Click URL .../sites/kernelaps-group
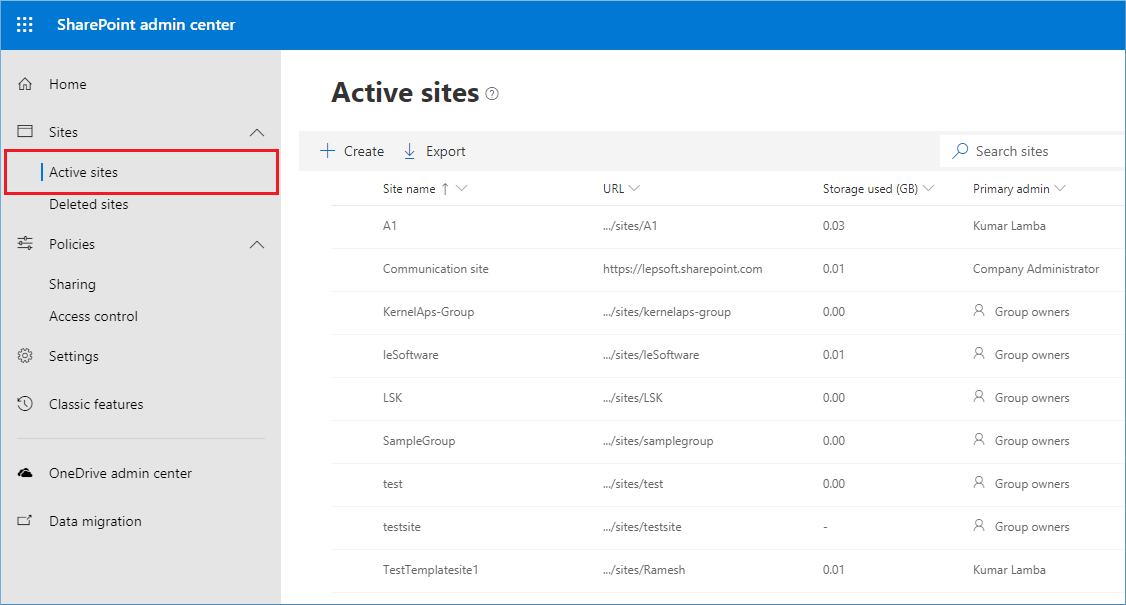This screenshot has width=1126, height=605. point(666,312)
